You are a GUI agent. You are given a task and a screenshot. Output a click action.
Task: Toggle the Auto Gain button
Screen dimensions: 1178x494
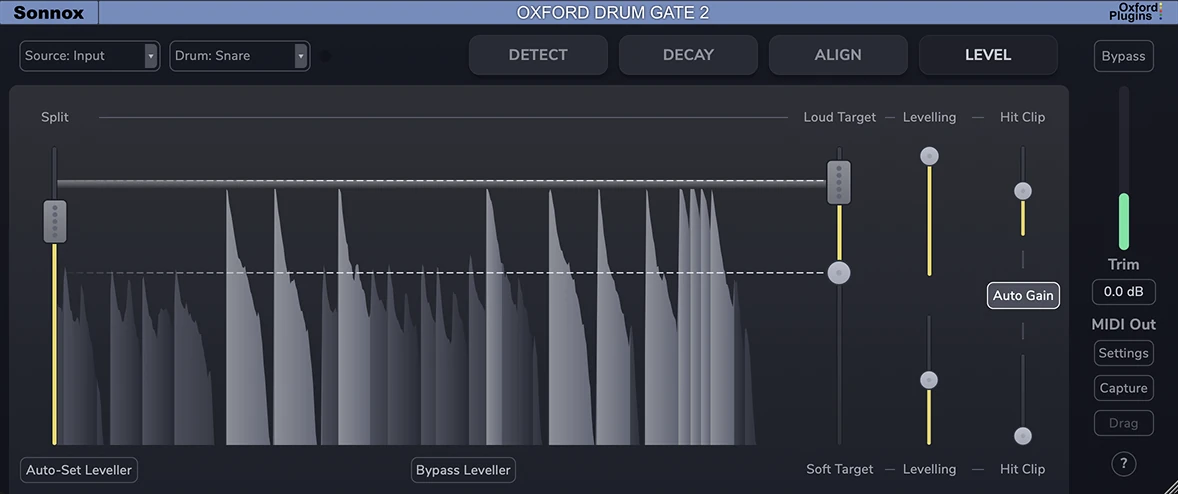coord(1023,295)
